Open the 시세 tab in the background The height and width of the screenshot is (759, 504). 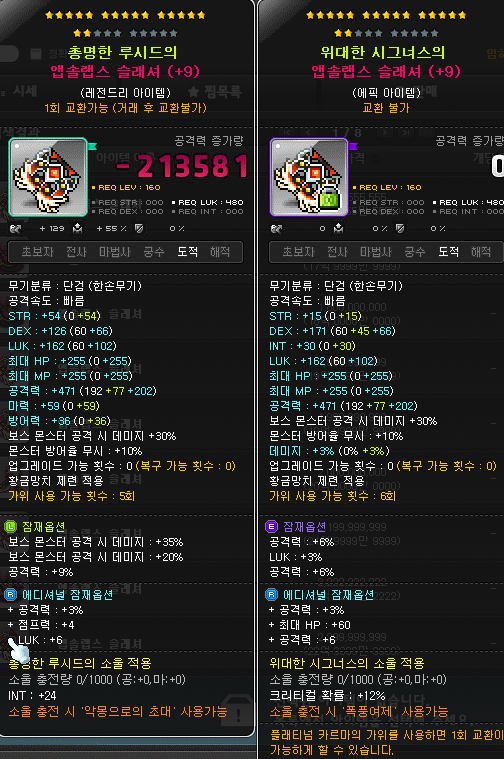tap(25, 91)
